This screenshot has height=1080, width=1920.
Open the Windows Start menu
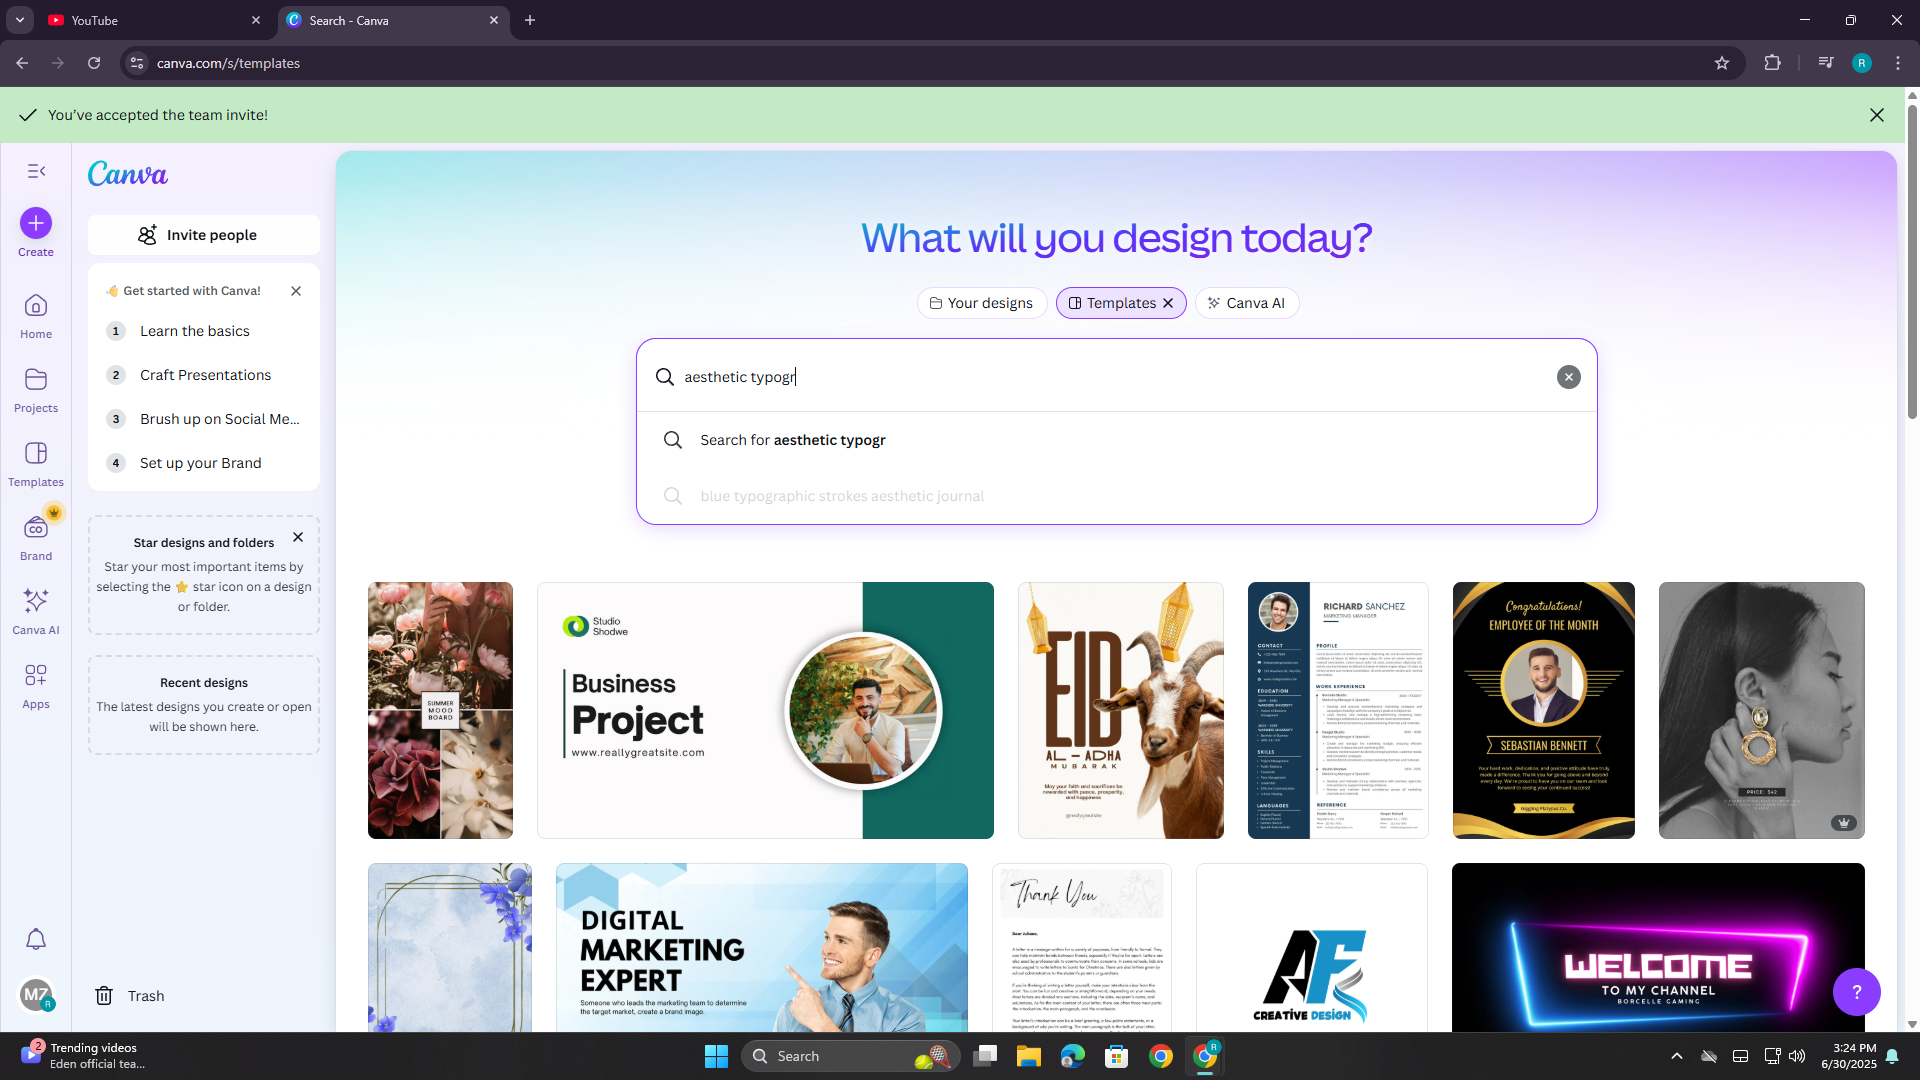(x=716, y=1056)
